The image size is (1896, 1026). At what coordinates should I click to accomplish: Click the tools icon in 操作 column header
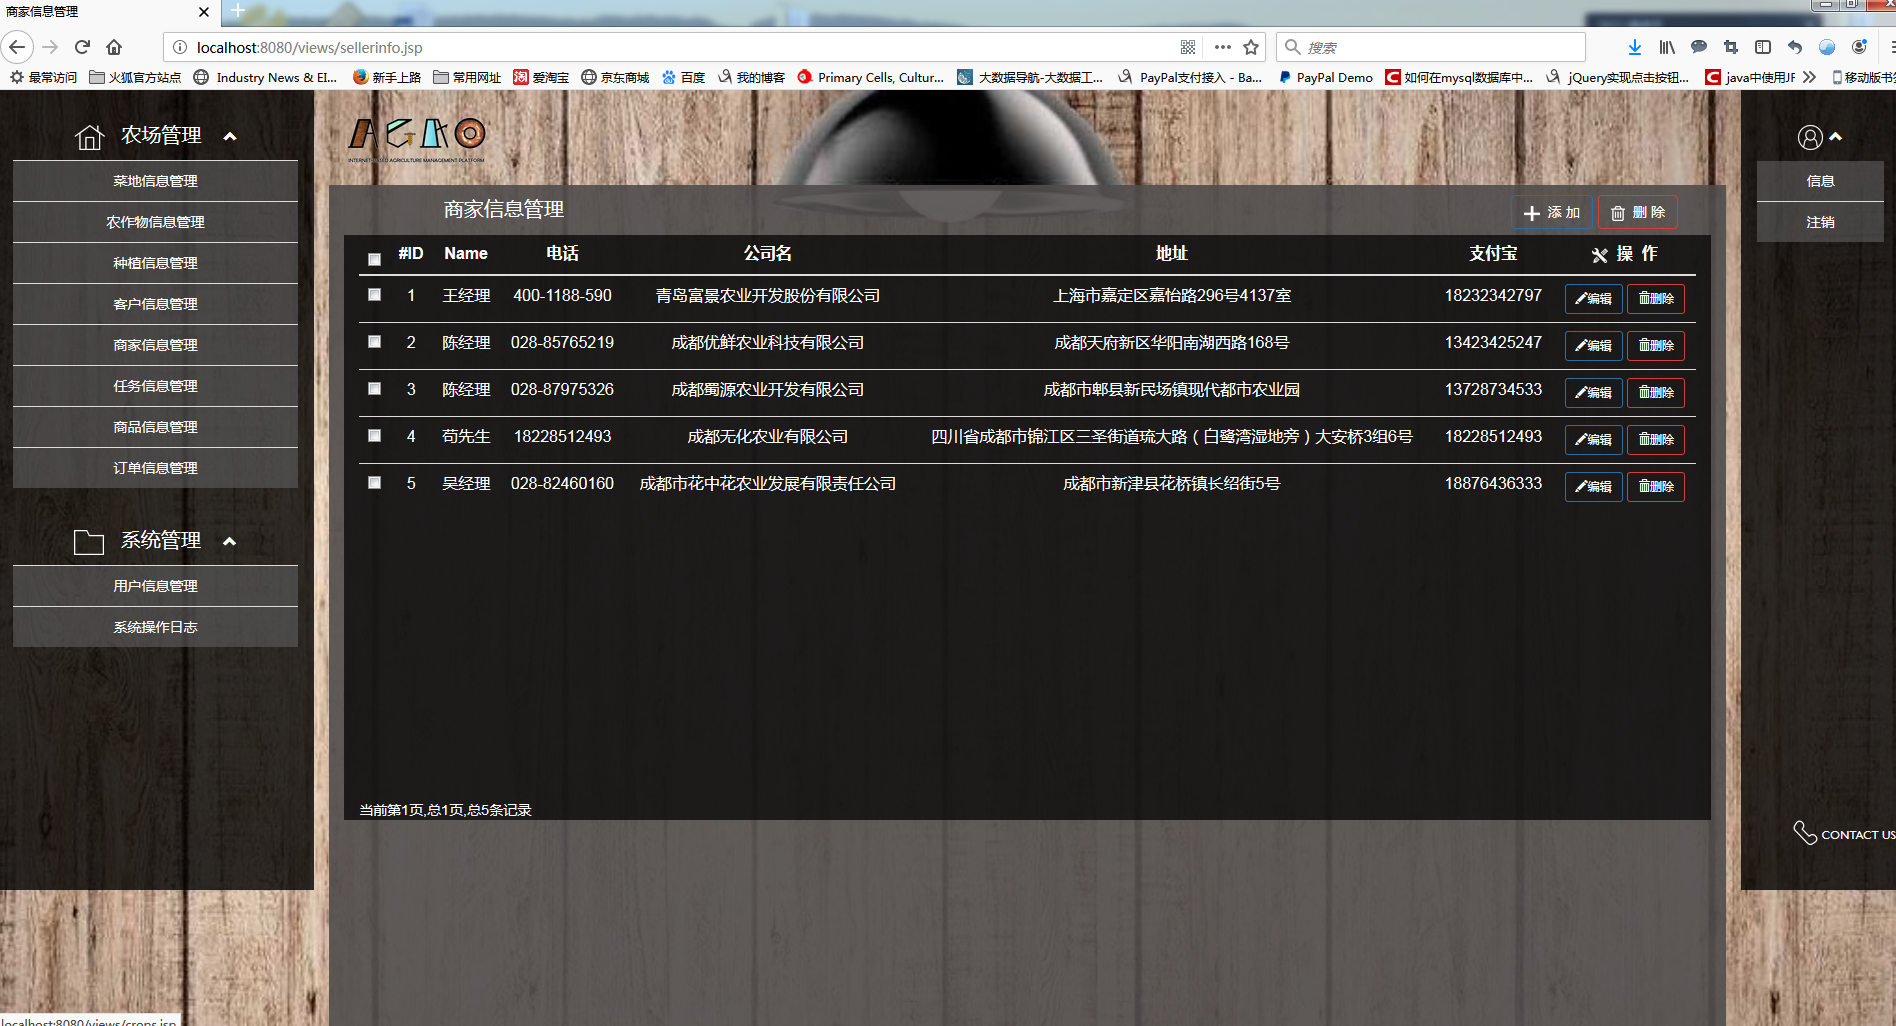1600,255
